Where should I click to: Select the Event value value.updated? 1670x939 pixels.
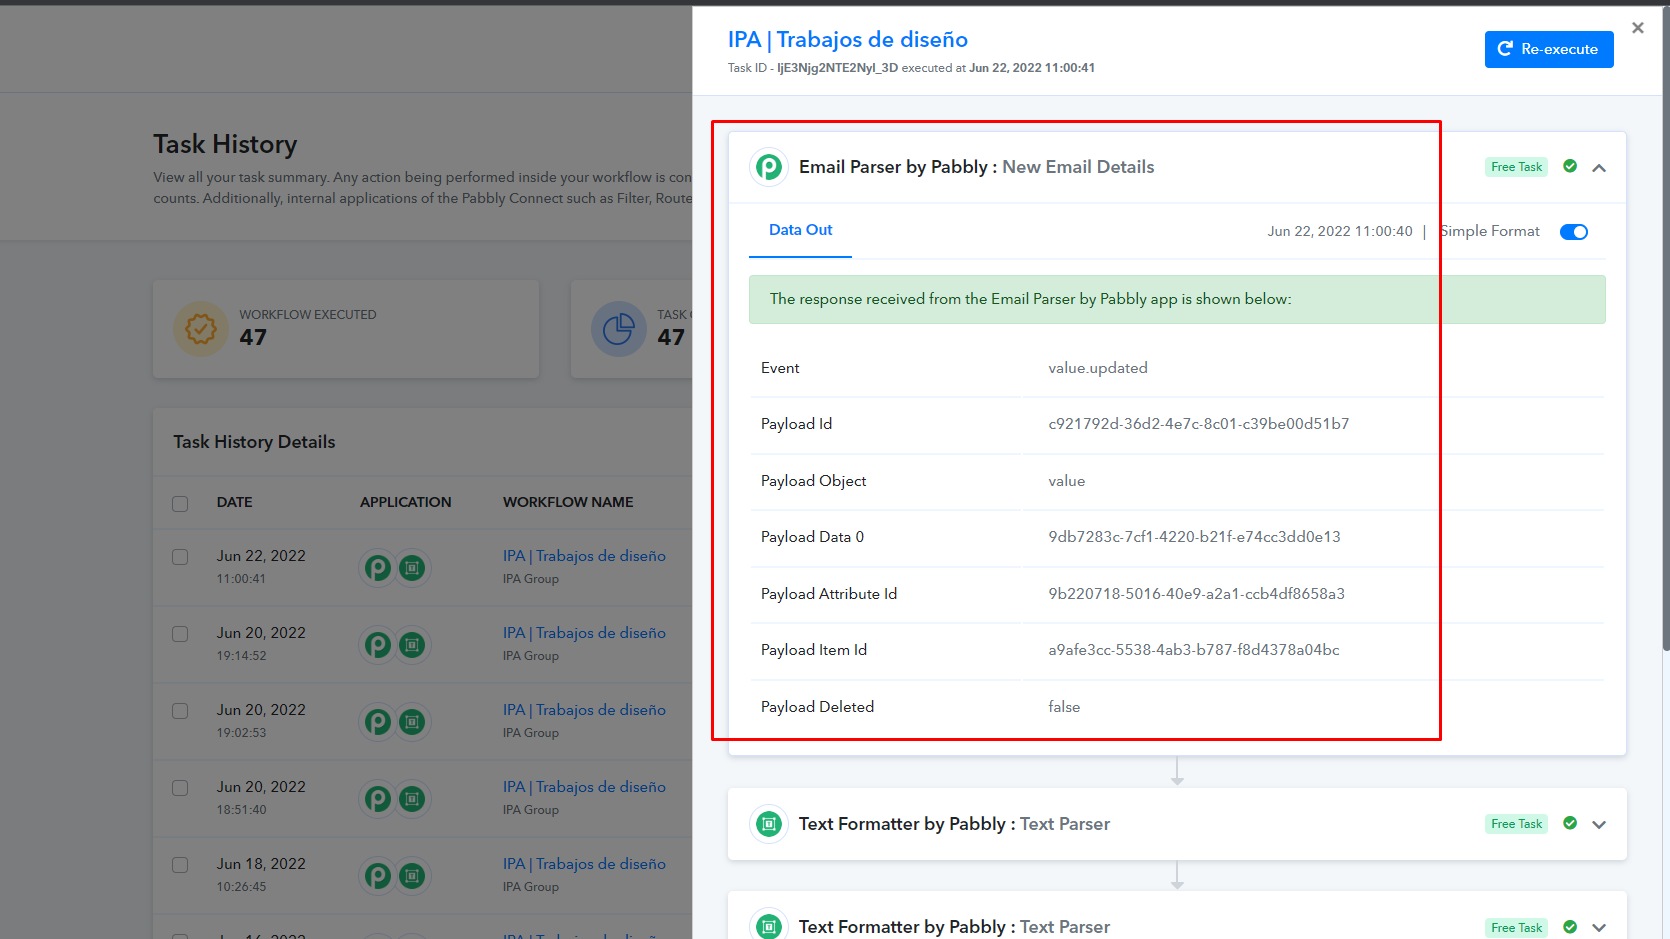(x=1098, y=368)
